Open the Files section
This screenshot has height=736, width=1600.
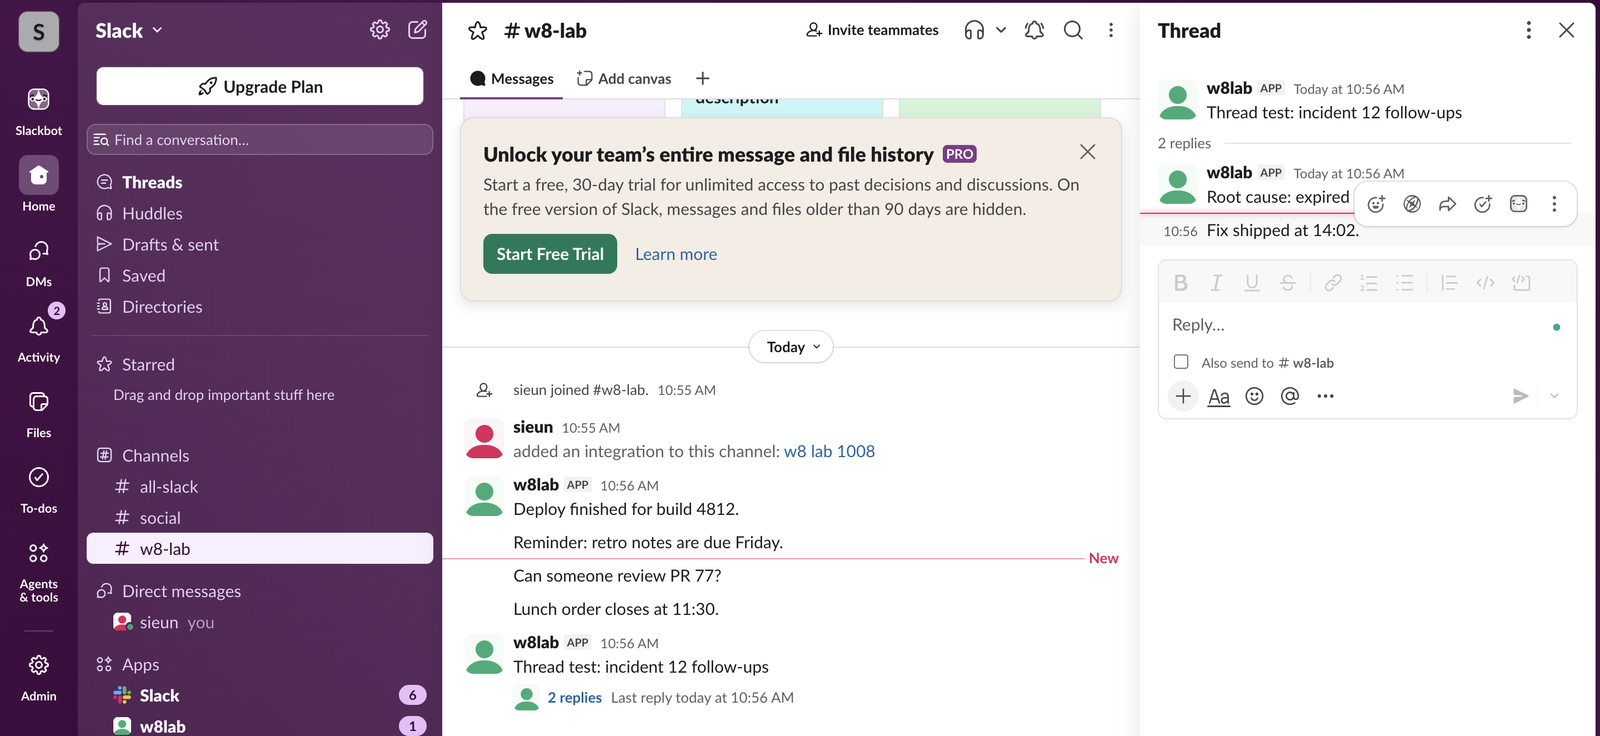coord(38,413)
